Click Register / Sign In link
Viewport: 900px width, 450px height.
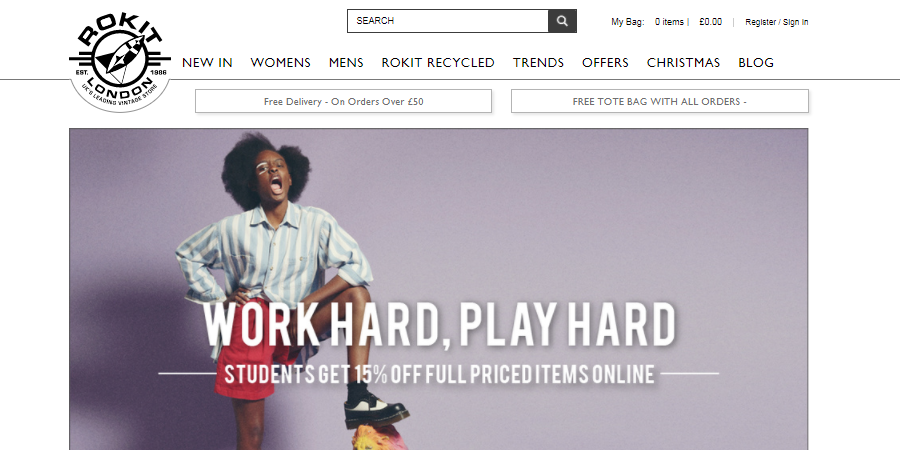[777, 22]
